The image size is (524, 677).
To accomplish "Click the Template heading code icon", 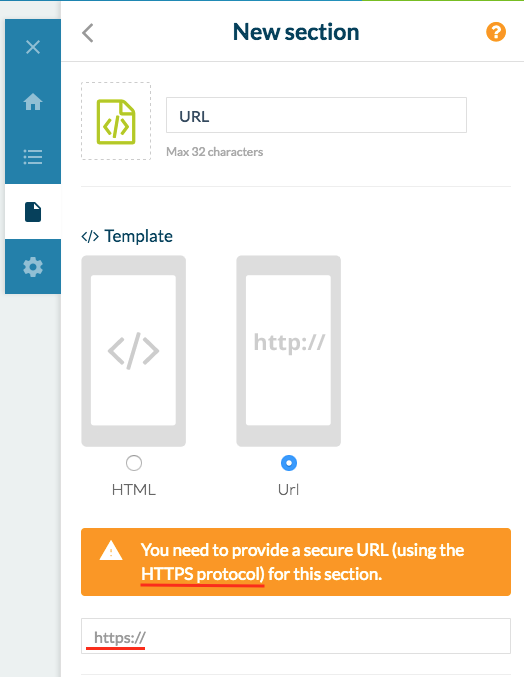I will [90, 237].
